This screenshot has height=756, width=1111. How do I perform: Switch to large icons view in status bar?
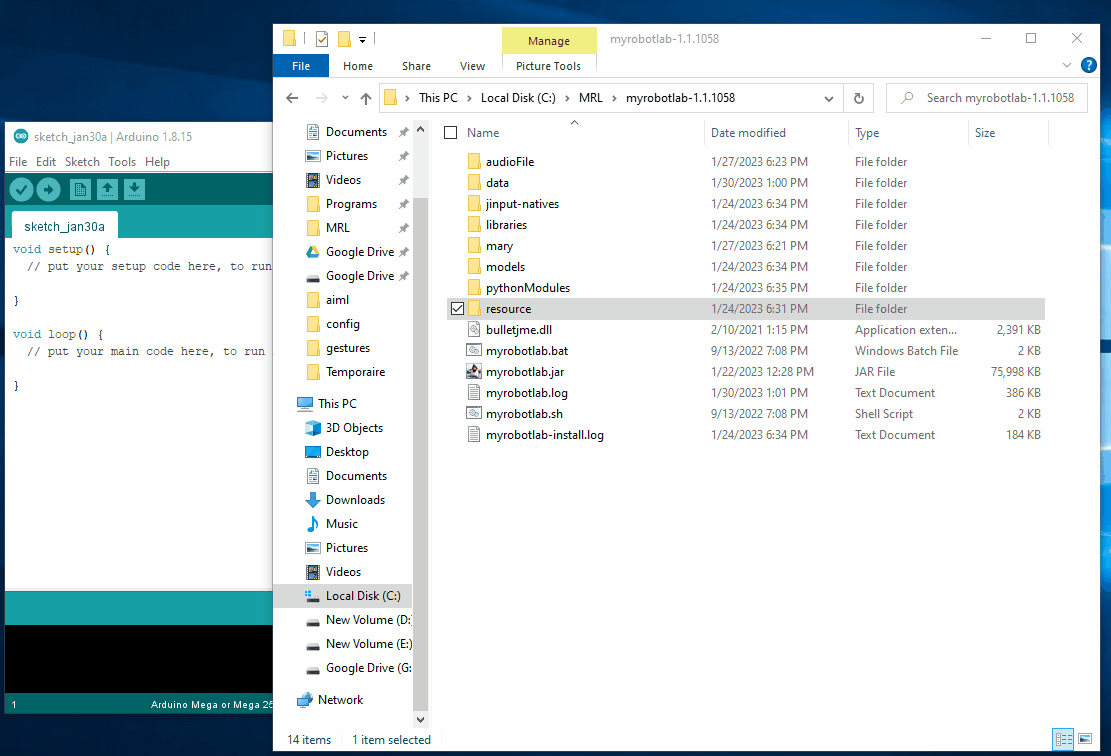click(x=1085, y=740)
